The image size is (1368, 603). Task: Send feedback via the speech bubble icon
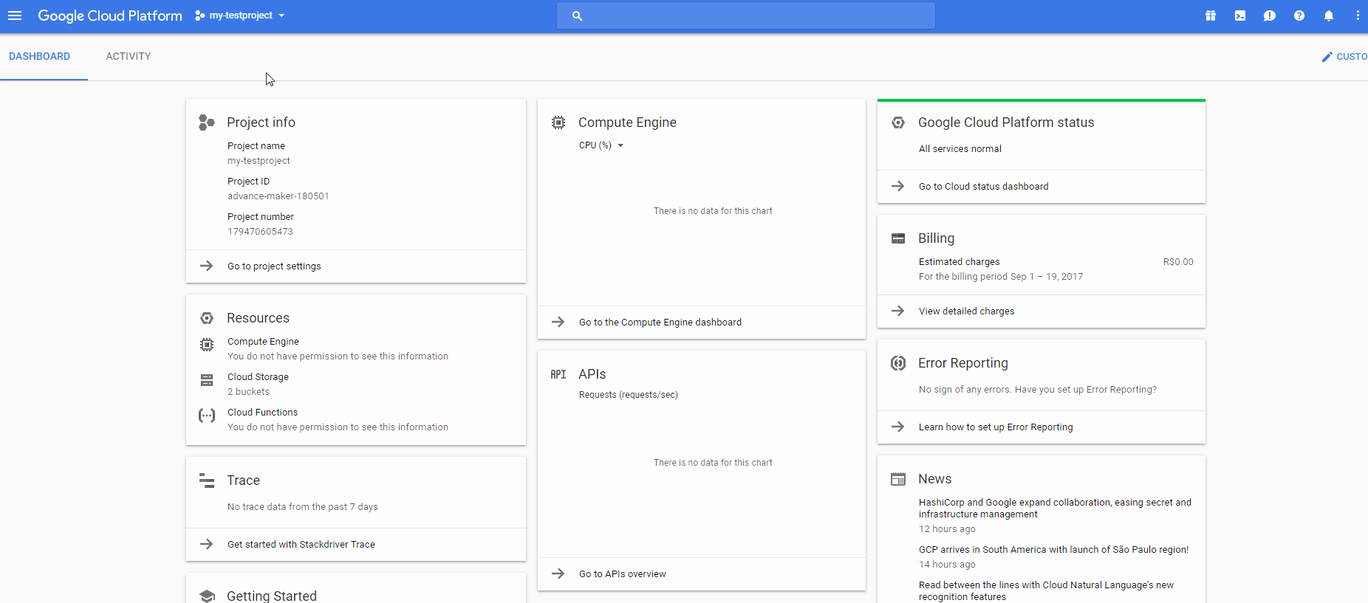pyautogui.click(x=1269, y=15)
